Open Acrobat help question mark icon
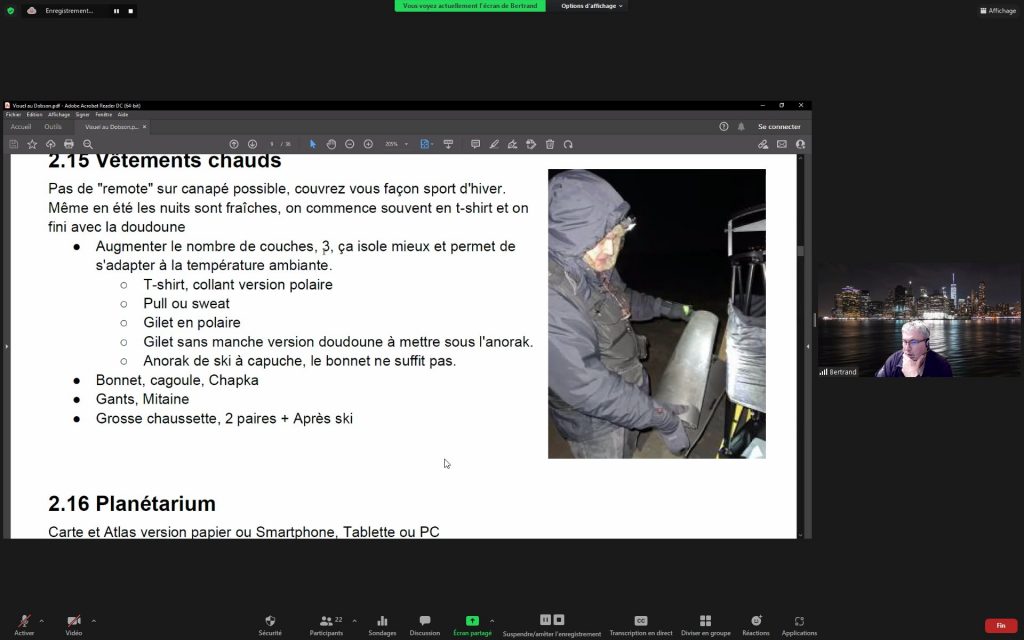The height and width of the screenshot is (640, 1024). pos(724,127)
